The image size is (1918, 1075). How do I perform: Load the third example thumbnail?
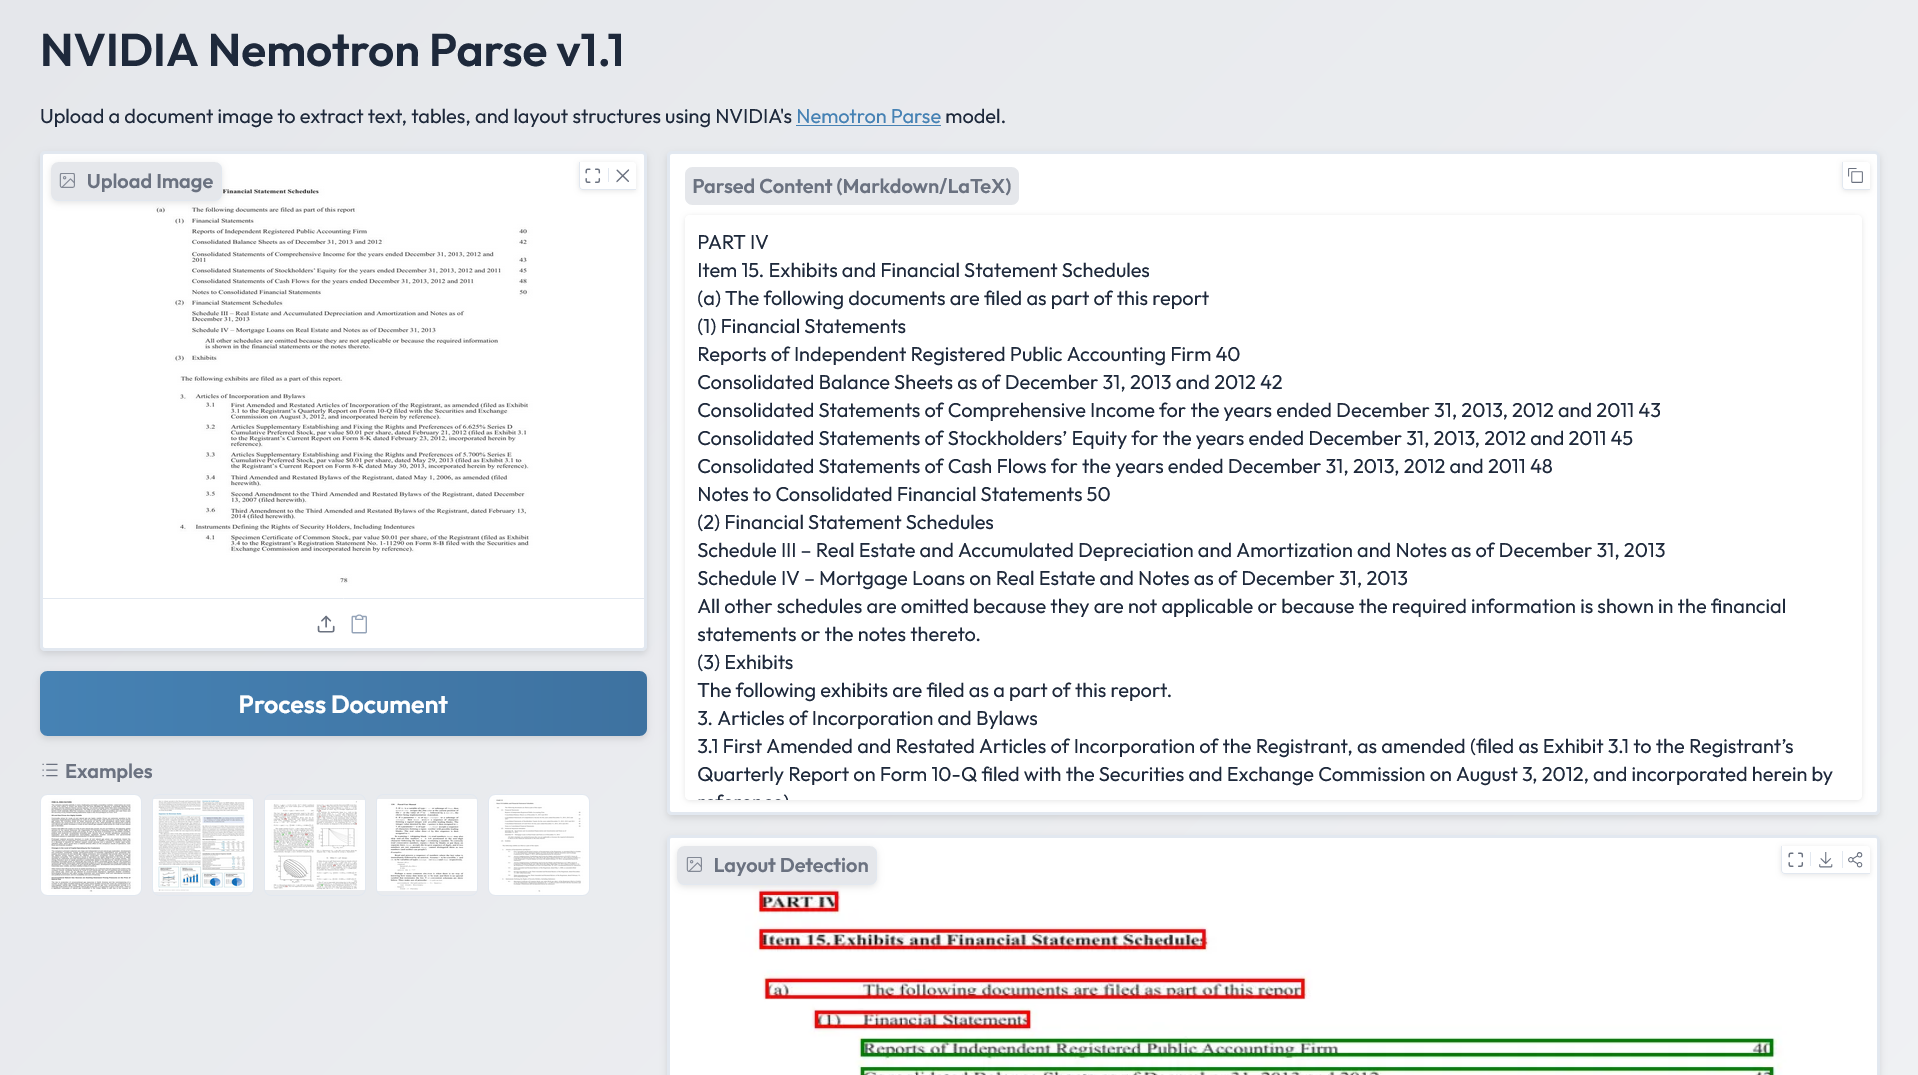click(x=315, y=845)
